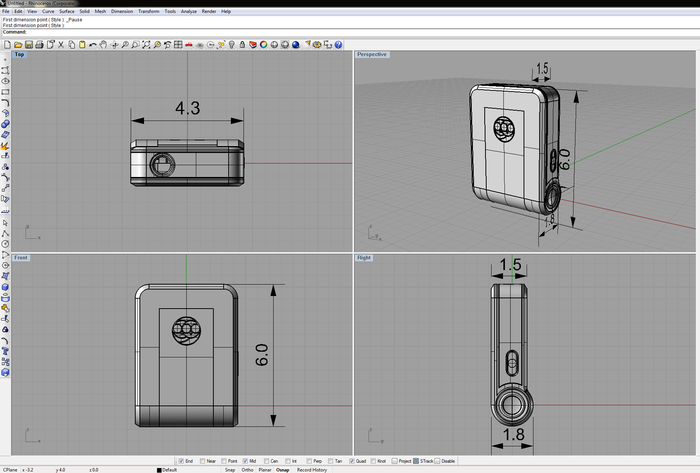Open the Analyze menu
Viewport: 700px width, 473px height.
(x=188, y=12)
